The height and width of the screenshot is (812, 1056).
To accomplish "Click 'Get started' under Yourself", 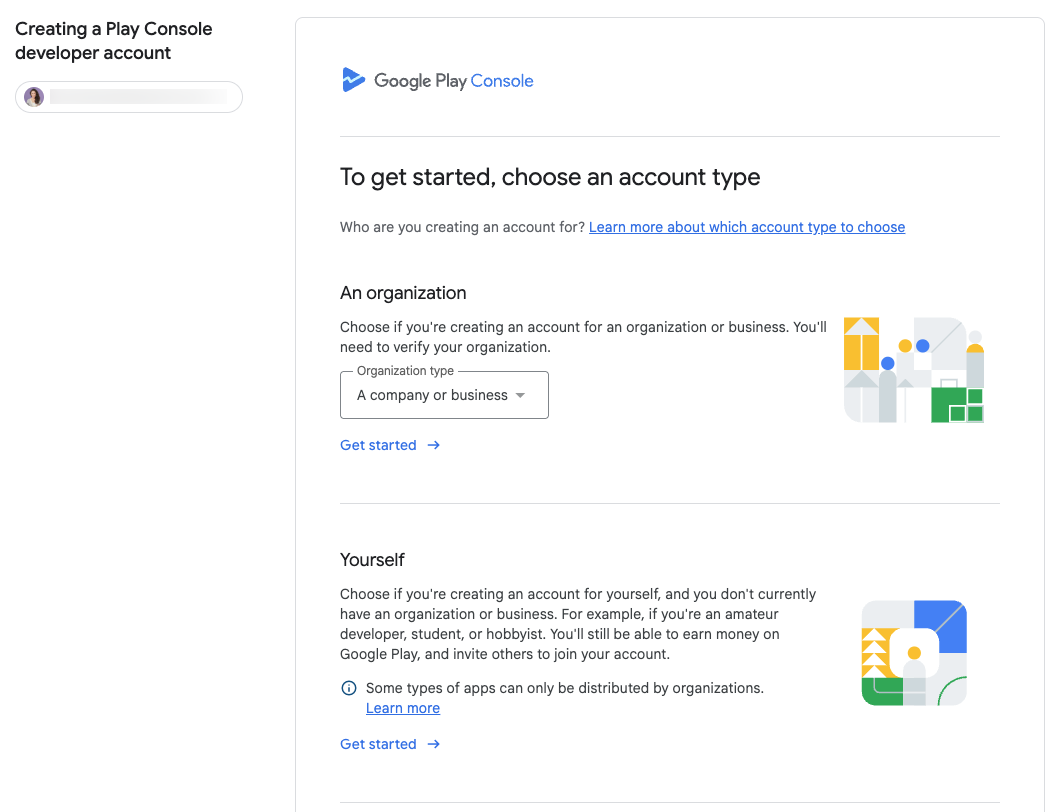I will point(378,744).
